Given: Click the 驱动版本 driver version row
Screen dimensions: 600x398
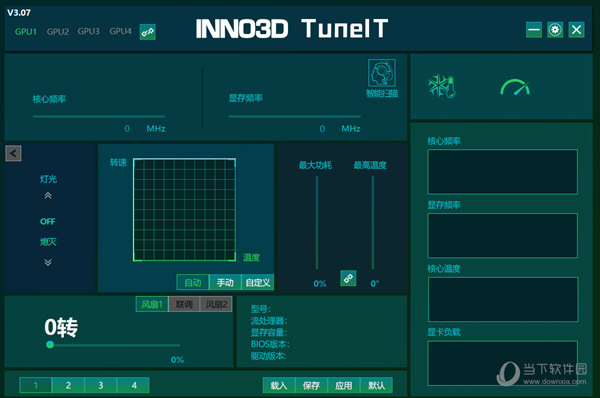Looking at the screenshot, I should click(269, 356).
